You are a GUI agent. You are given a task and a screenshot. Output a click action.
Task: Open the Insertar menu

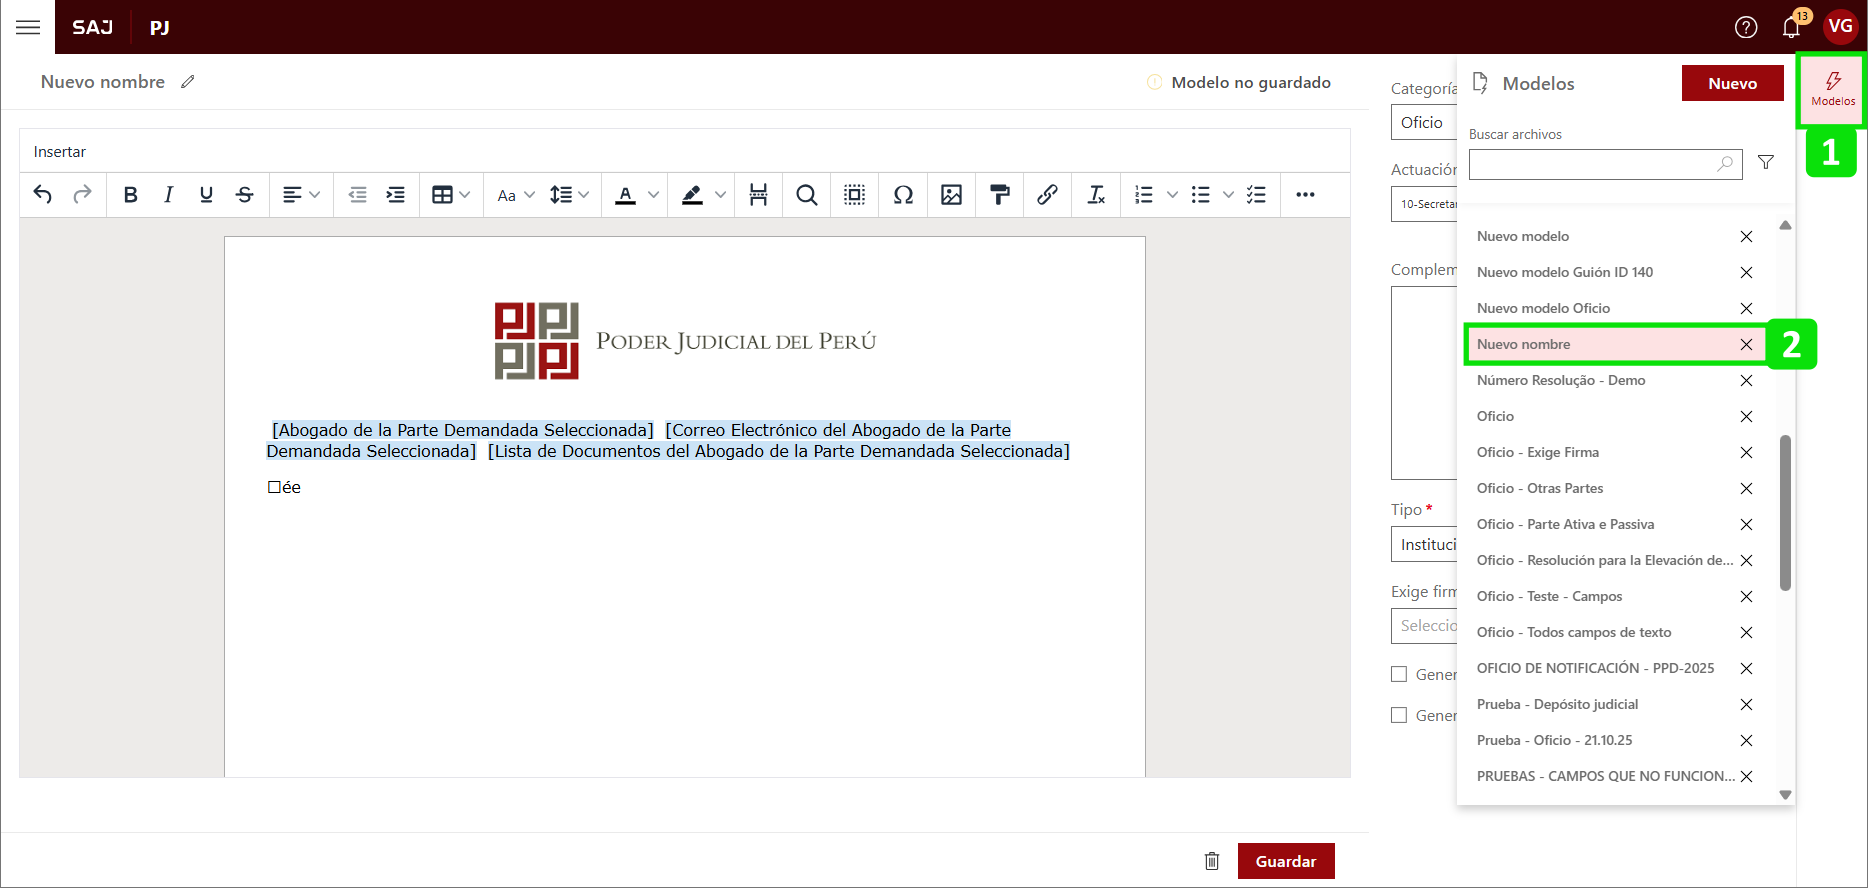tap(60, 152)
